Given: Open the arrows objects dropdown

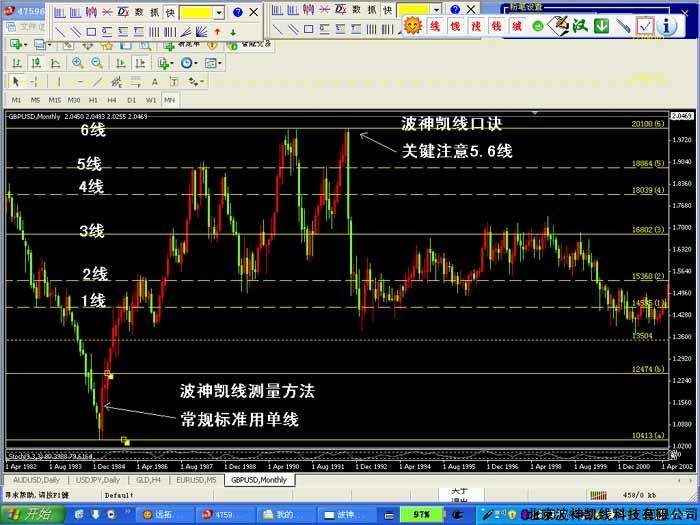Looking at the screenshot, I should pos(202,82).
